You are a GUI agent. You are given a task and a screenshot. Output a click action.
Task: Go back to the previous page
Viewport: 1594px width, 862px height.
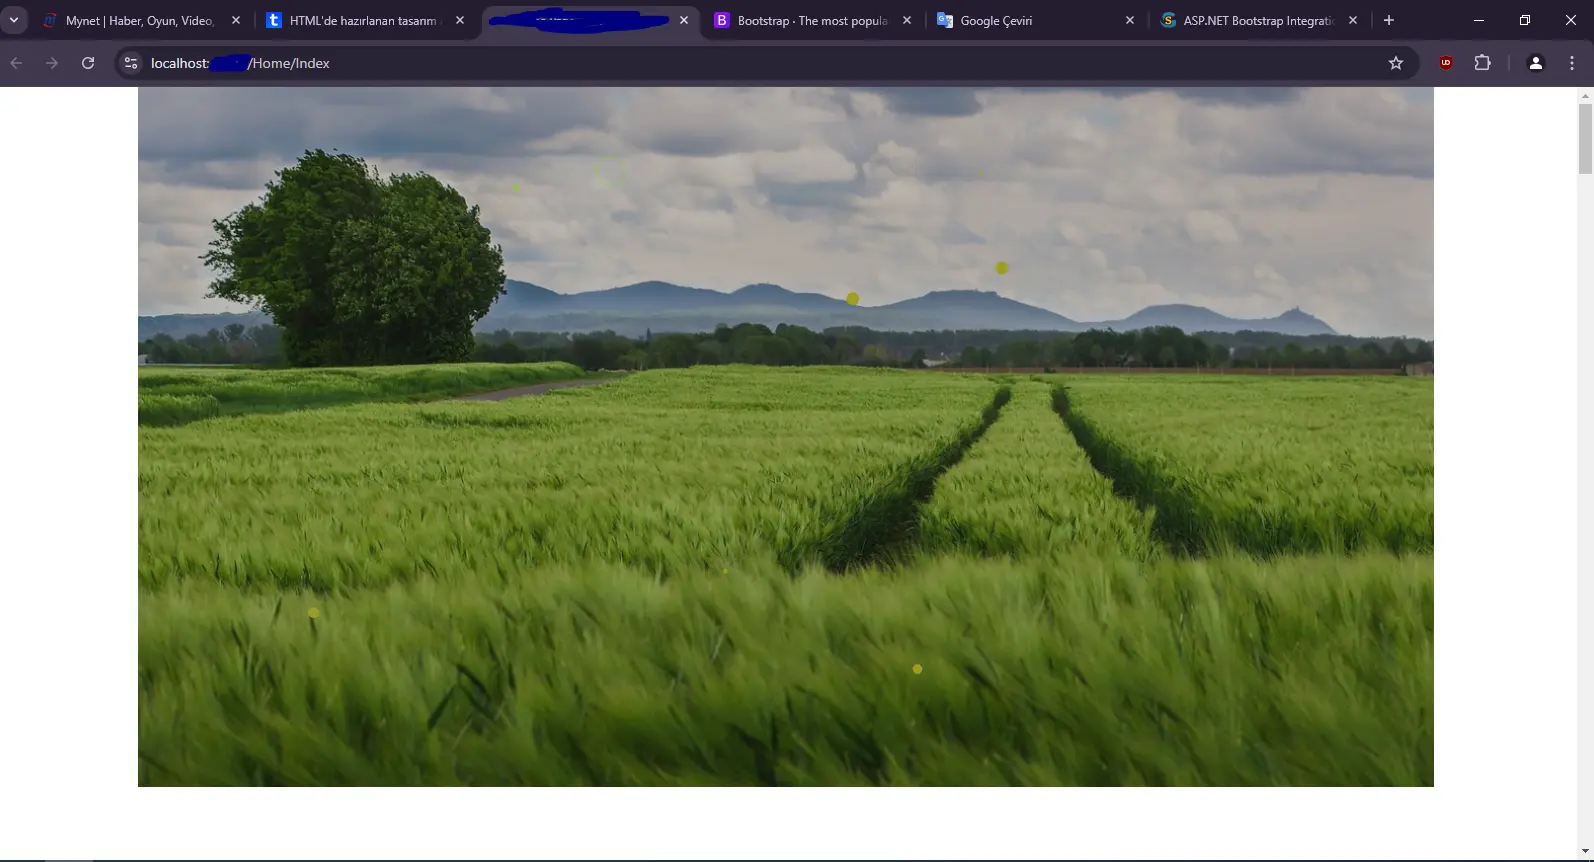click(x=16, y=63)
